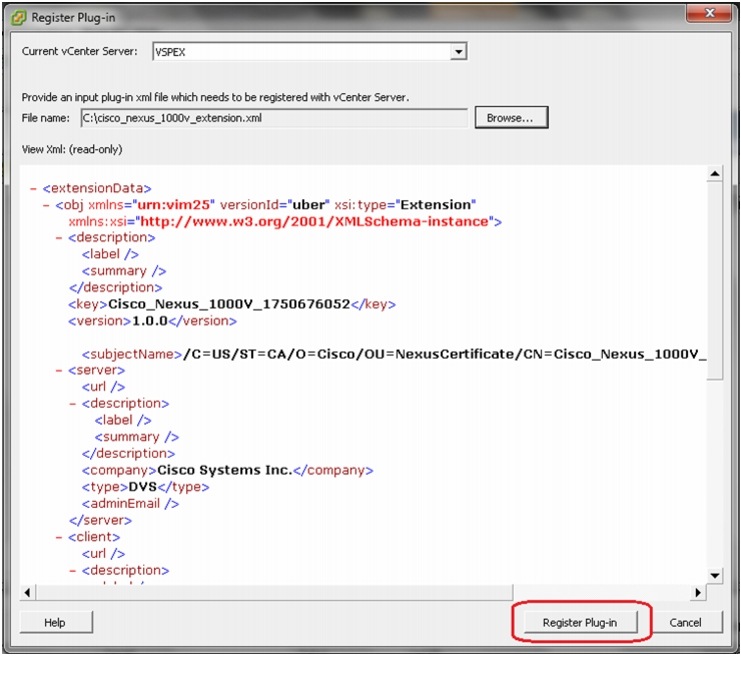Viewport: 741px width, 678px height.
Task: Collapse the first description XML node
Action: [59, 238]
